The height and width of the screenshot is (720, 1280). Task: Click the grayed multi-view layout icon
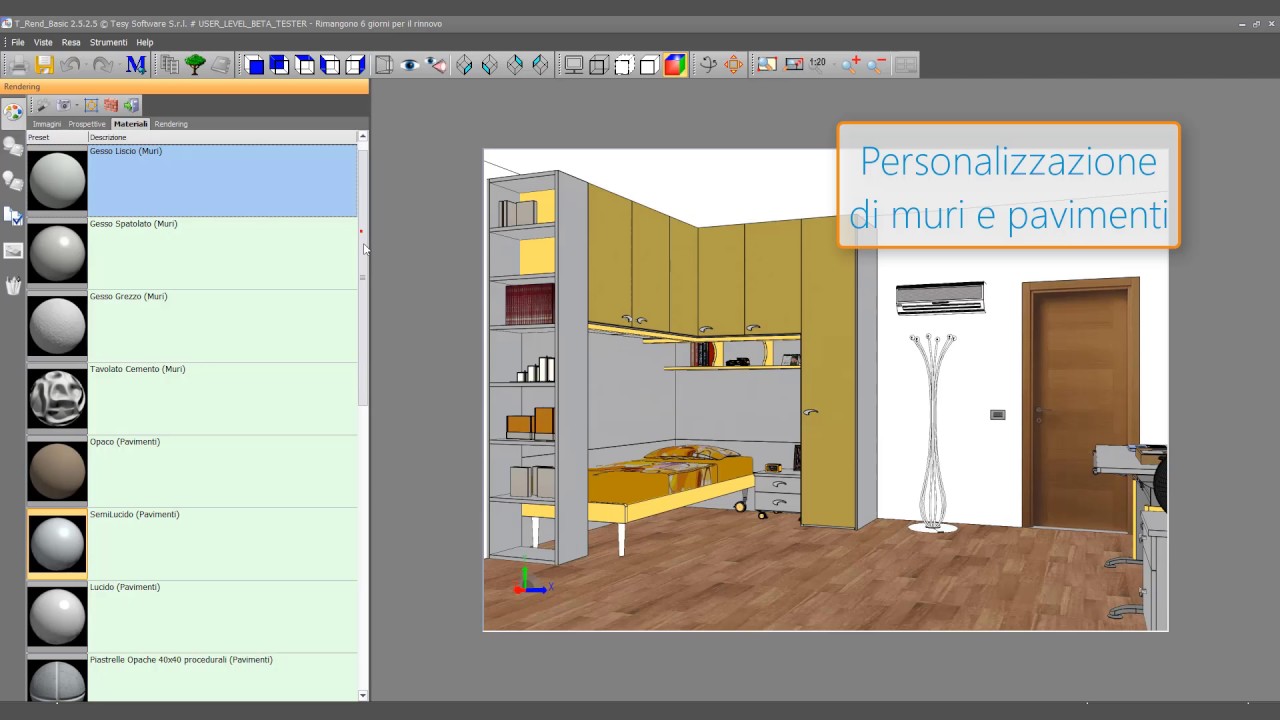point(905,65)
